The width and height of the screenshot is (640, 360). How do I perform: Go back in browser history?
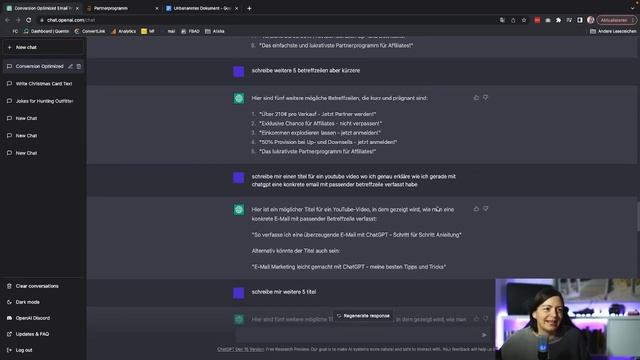[7, 20]
